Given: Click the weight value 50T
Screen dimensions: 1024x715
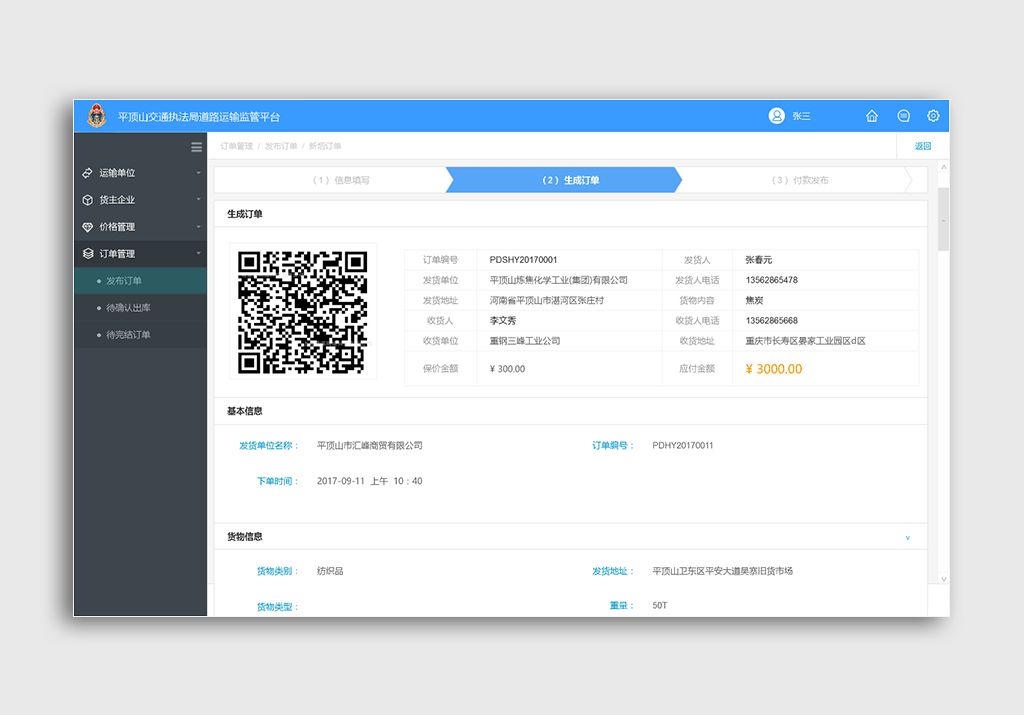Looking at the screenshot, I should click(660, 605).
